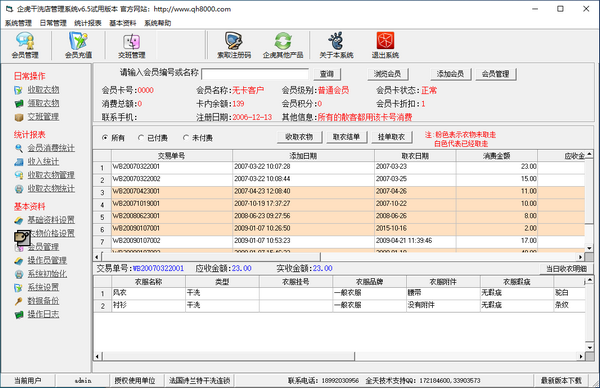The width and height of the screenshot is (600, 388).
Task: Open the 系统初始化 sidebar link
Action: [x=47, y=274]
